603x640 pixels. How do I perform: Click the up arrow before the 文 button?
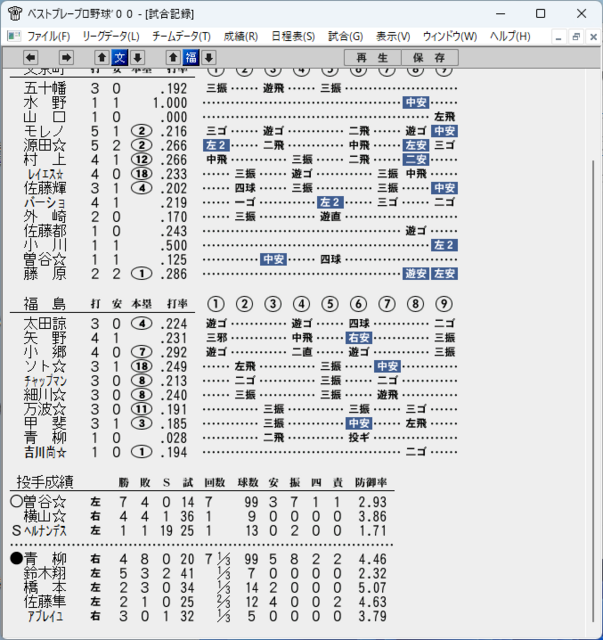(x=102, y=58)
